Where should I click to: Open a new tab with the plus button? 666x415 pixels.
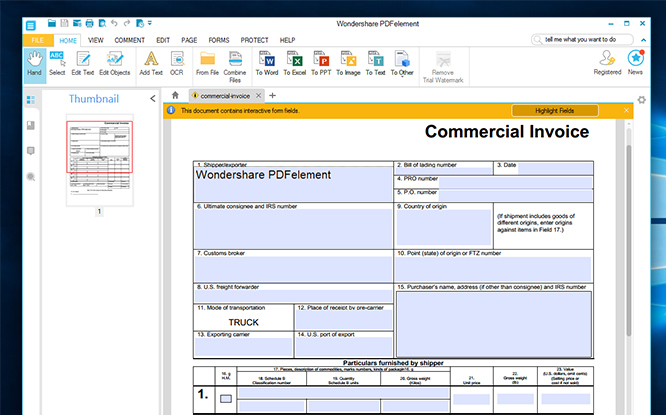(273, 96)
